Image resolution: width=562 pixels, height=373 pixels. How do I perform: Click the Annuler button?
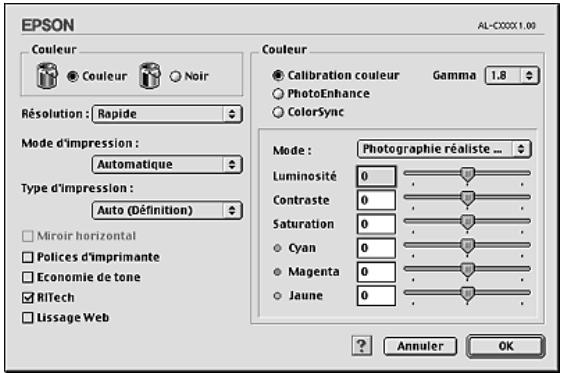(x=420, y=346)
